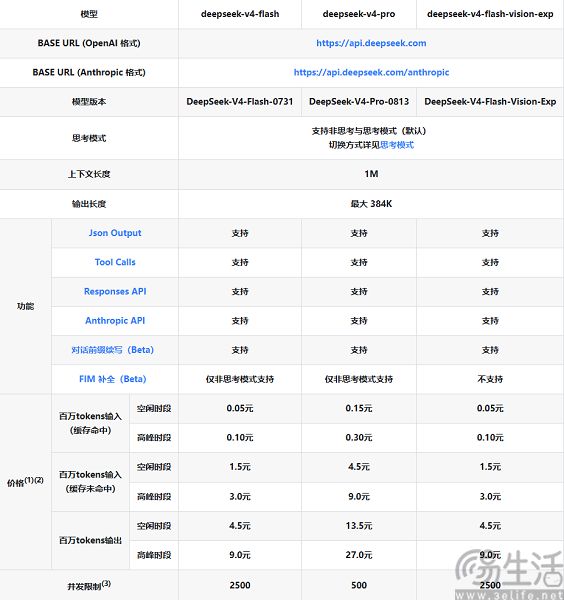
Task: Select 支持 for Responses API under vision-exp
Action: [x=490, y=292]
